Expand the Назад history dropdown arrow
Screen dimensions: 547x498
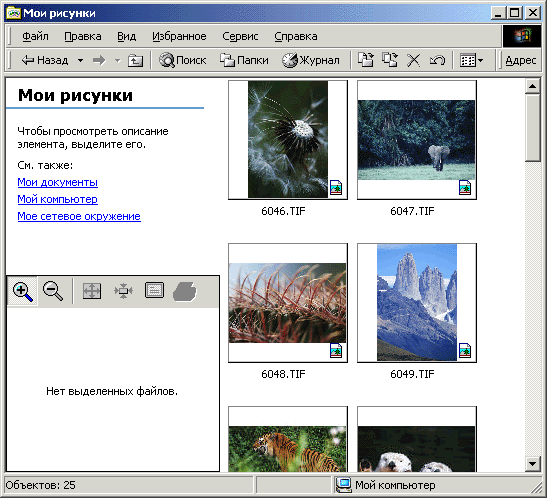pos(80,61)
